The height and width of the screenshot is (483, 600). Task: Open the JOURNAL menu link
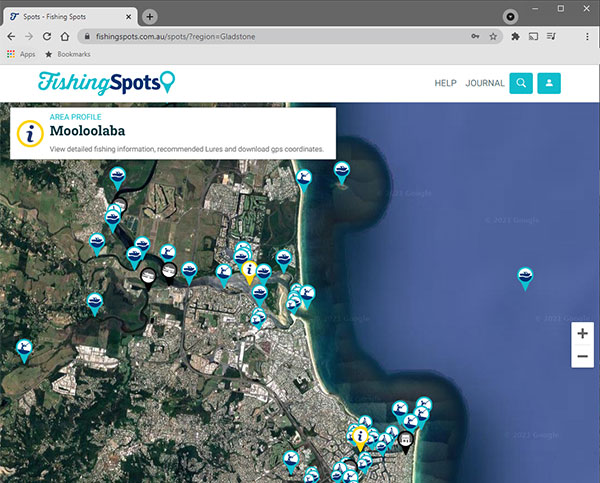485,83
